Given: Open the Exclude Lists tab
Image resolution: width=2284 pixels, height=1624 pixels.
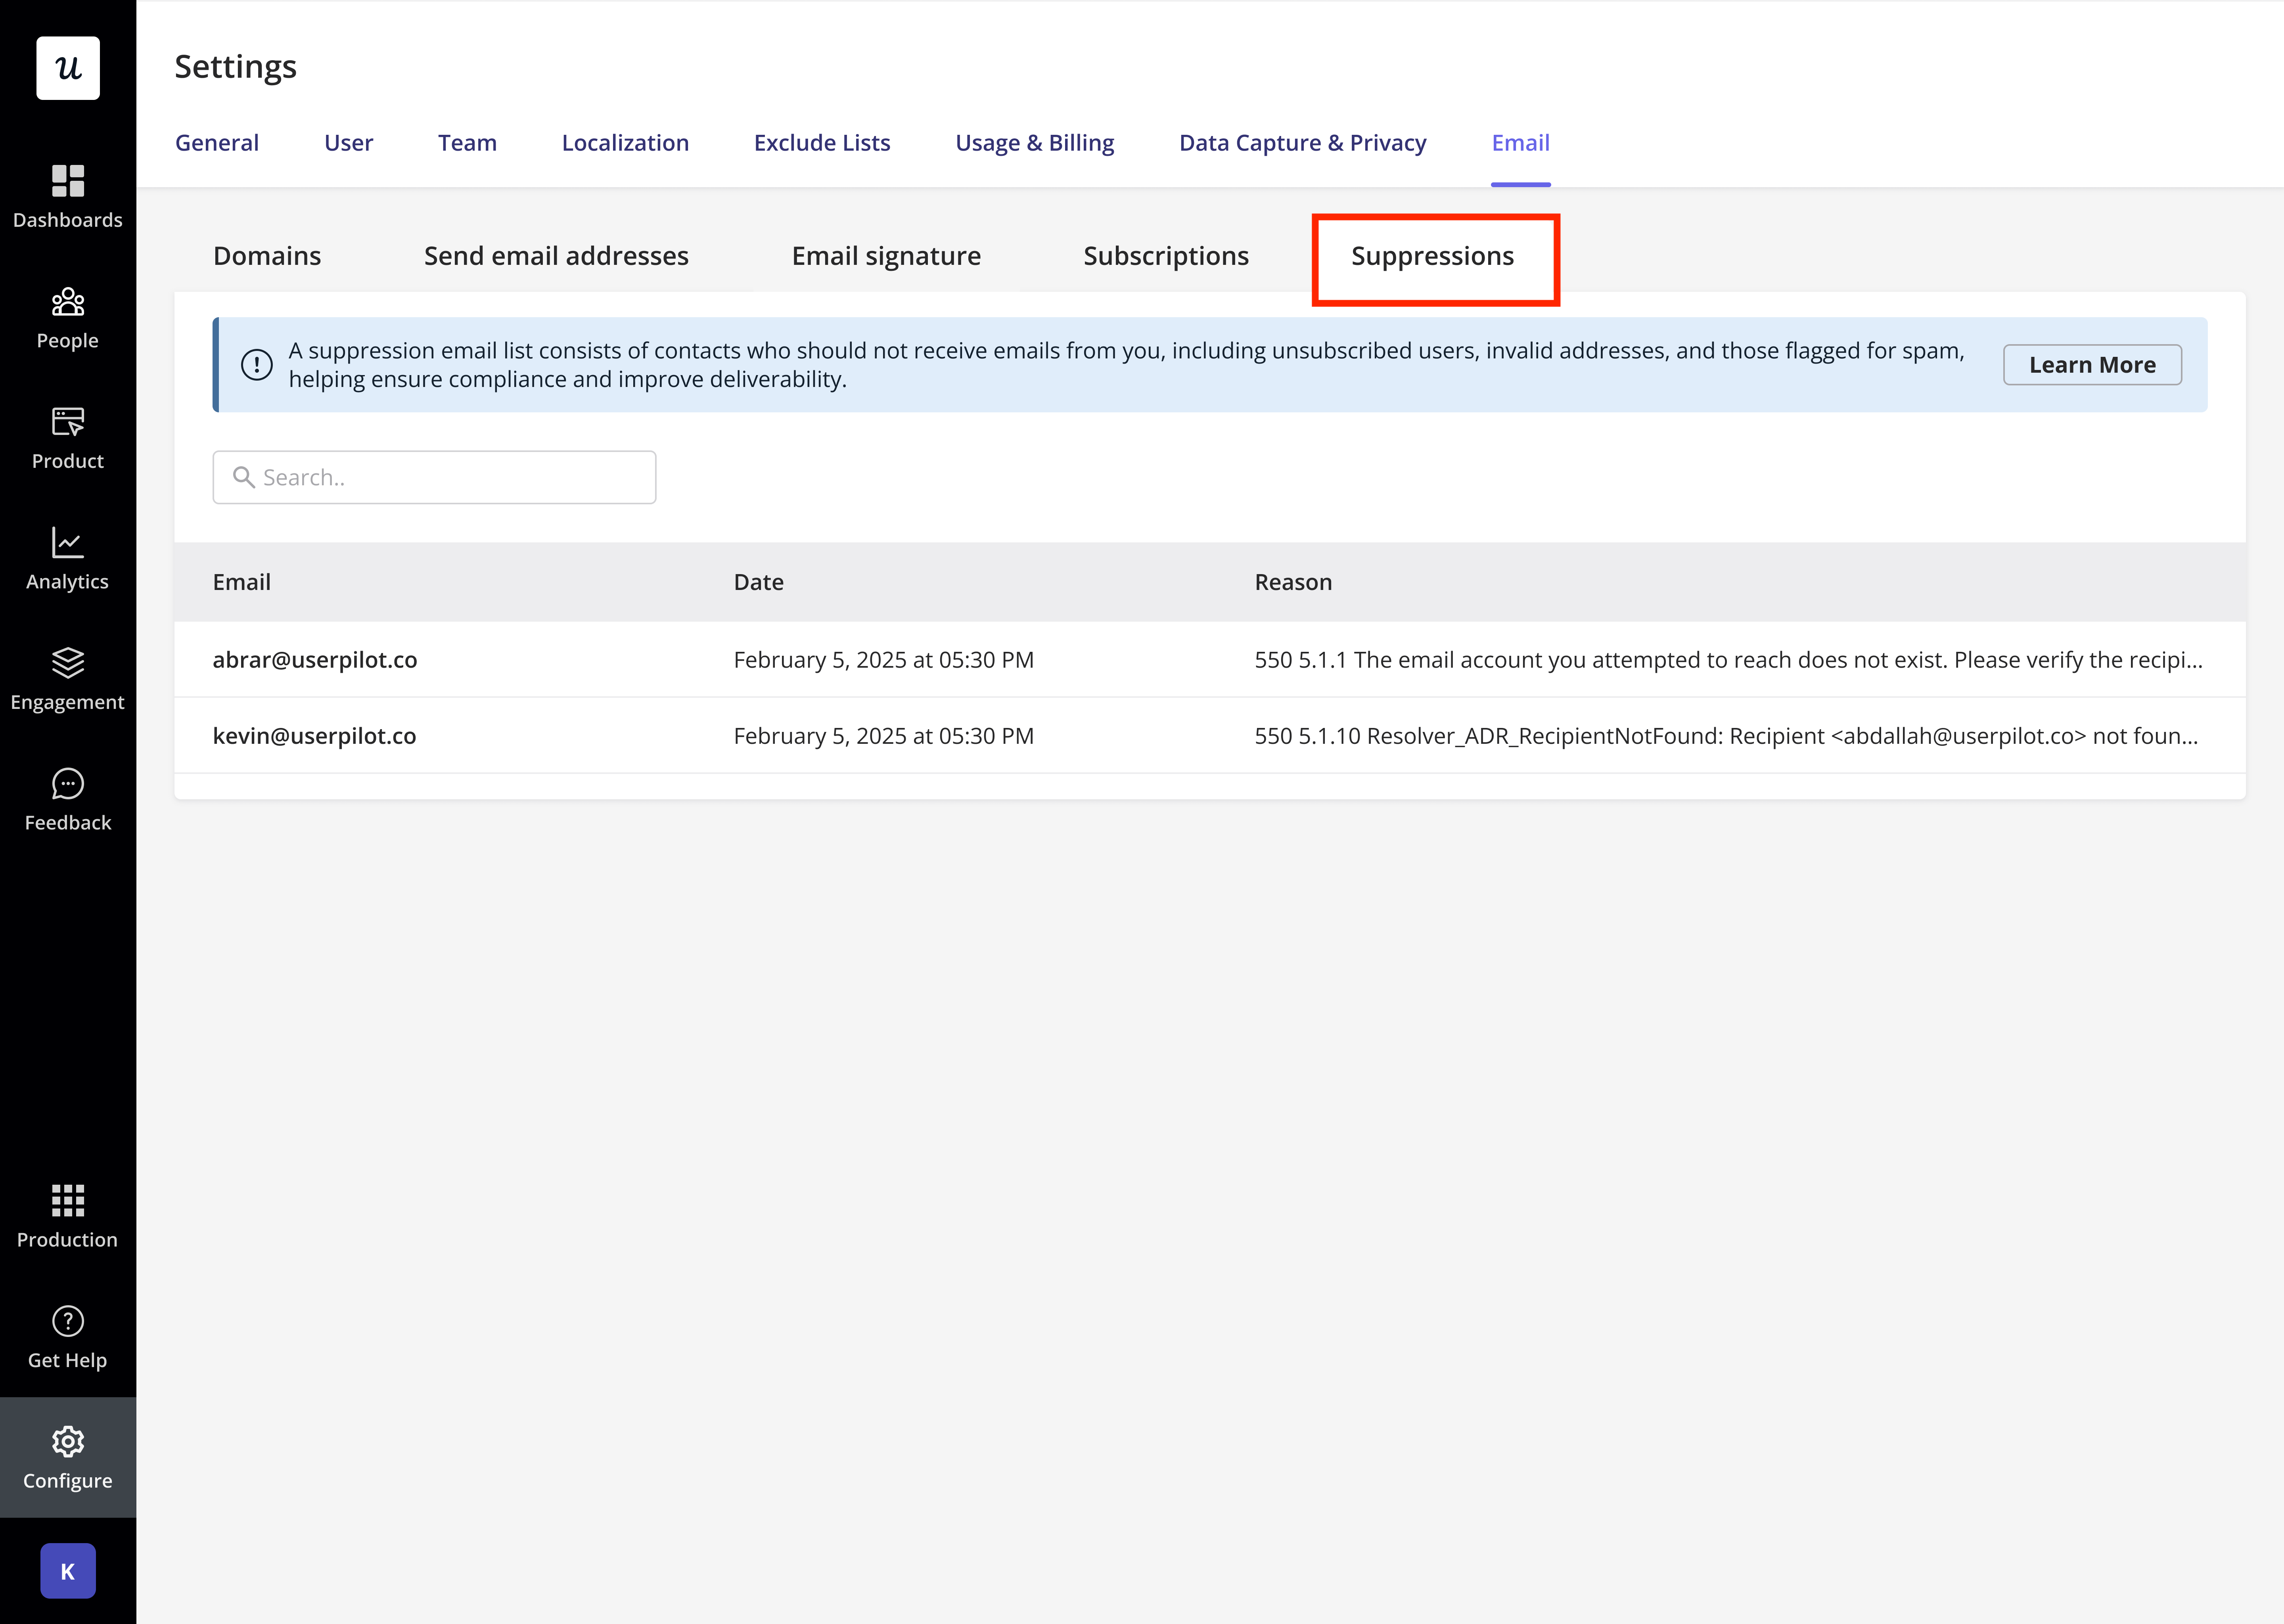Looking at the screenshot, I should 822,143.
